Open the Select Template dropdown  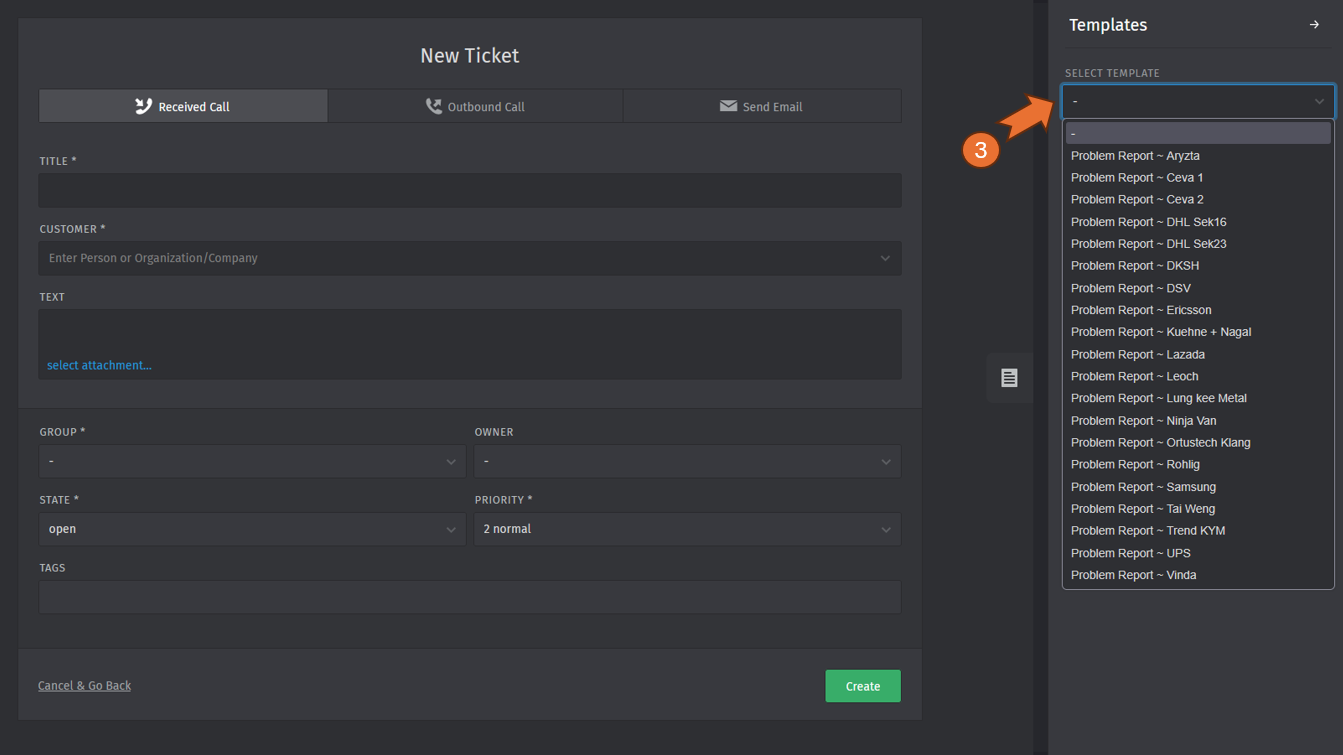1197,101
